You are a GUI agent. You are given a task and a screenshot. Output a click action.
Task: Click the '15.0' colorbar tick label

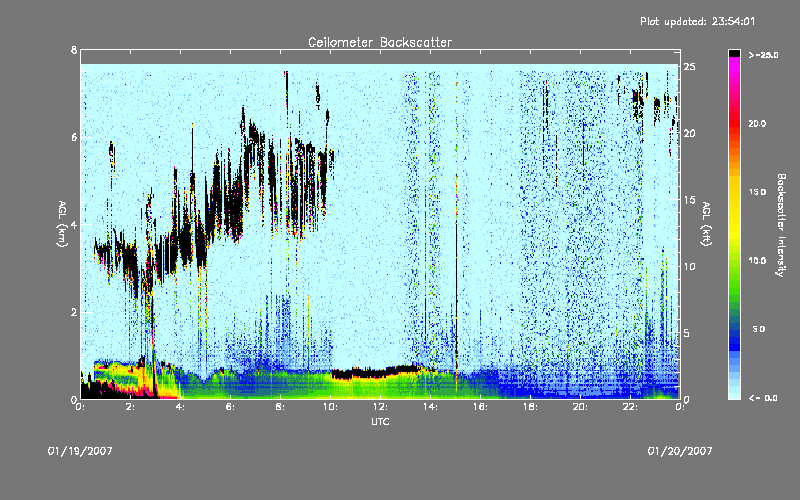click(x=757, y=192)
